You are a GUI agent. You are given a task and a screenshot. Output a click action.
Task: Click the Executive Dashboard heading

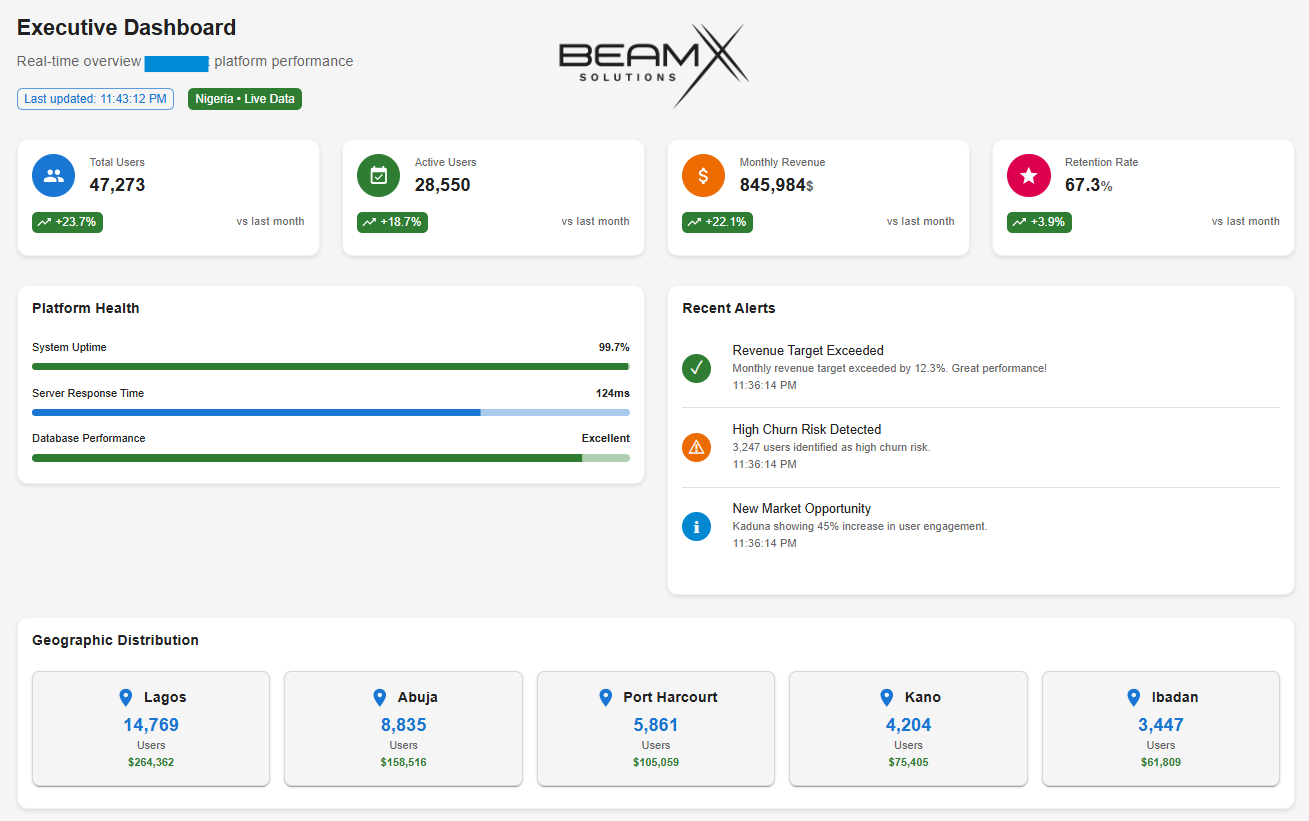click(127, 28)
